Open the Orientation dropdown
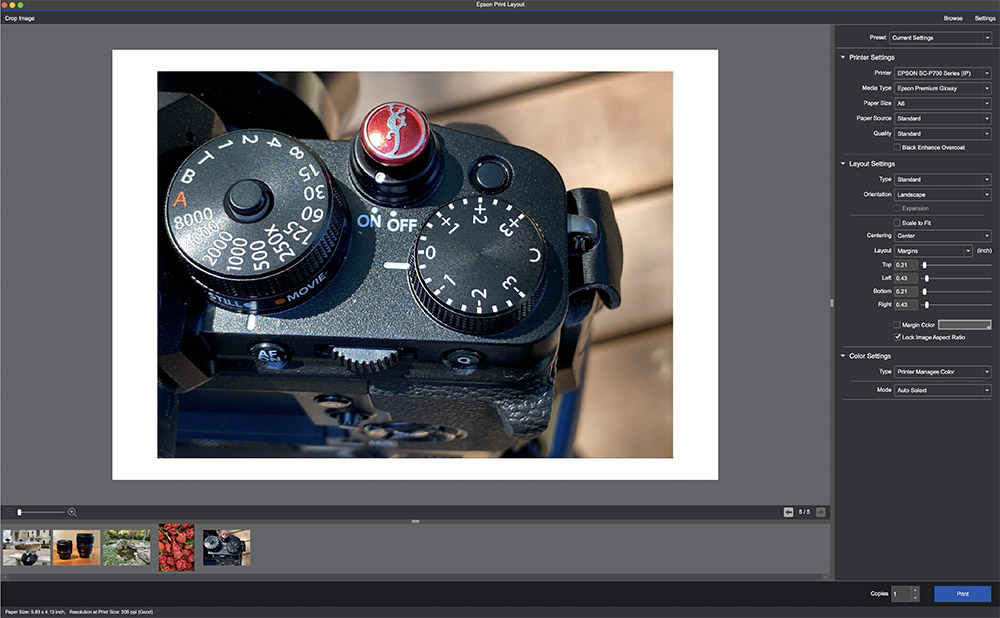Screen dimensions: 1000x618 (942, 195)
